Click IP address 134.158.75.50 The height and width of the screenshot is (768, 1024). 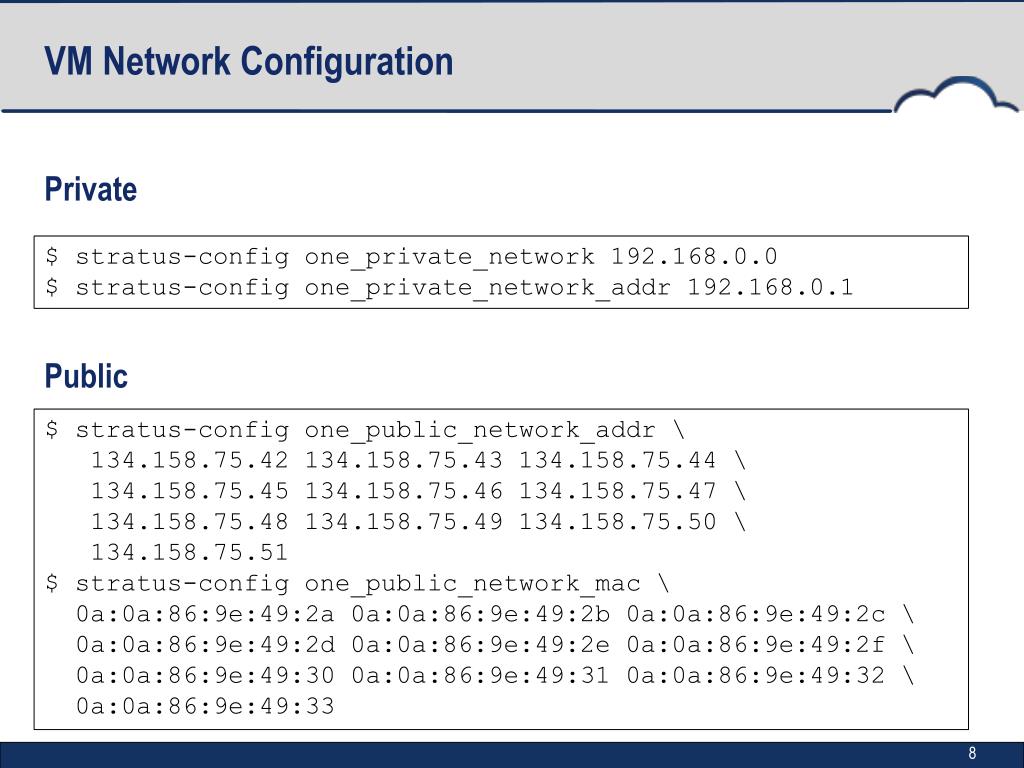pos(618,521)
